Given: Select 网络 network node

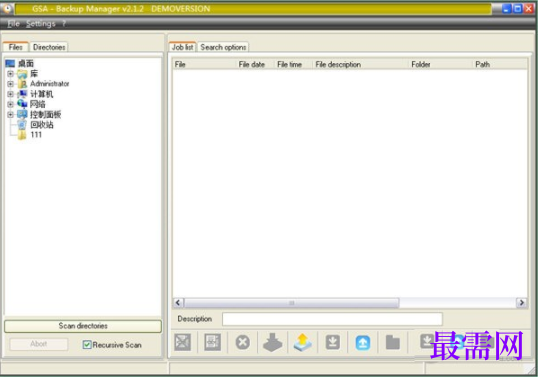Looking at the screenshot, I should pyautogui.click(x=38, y=104).
